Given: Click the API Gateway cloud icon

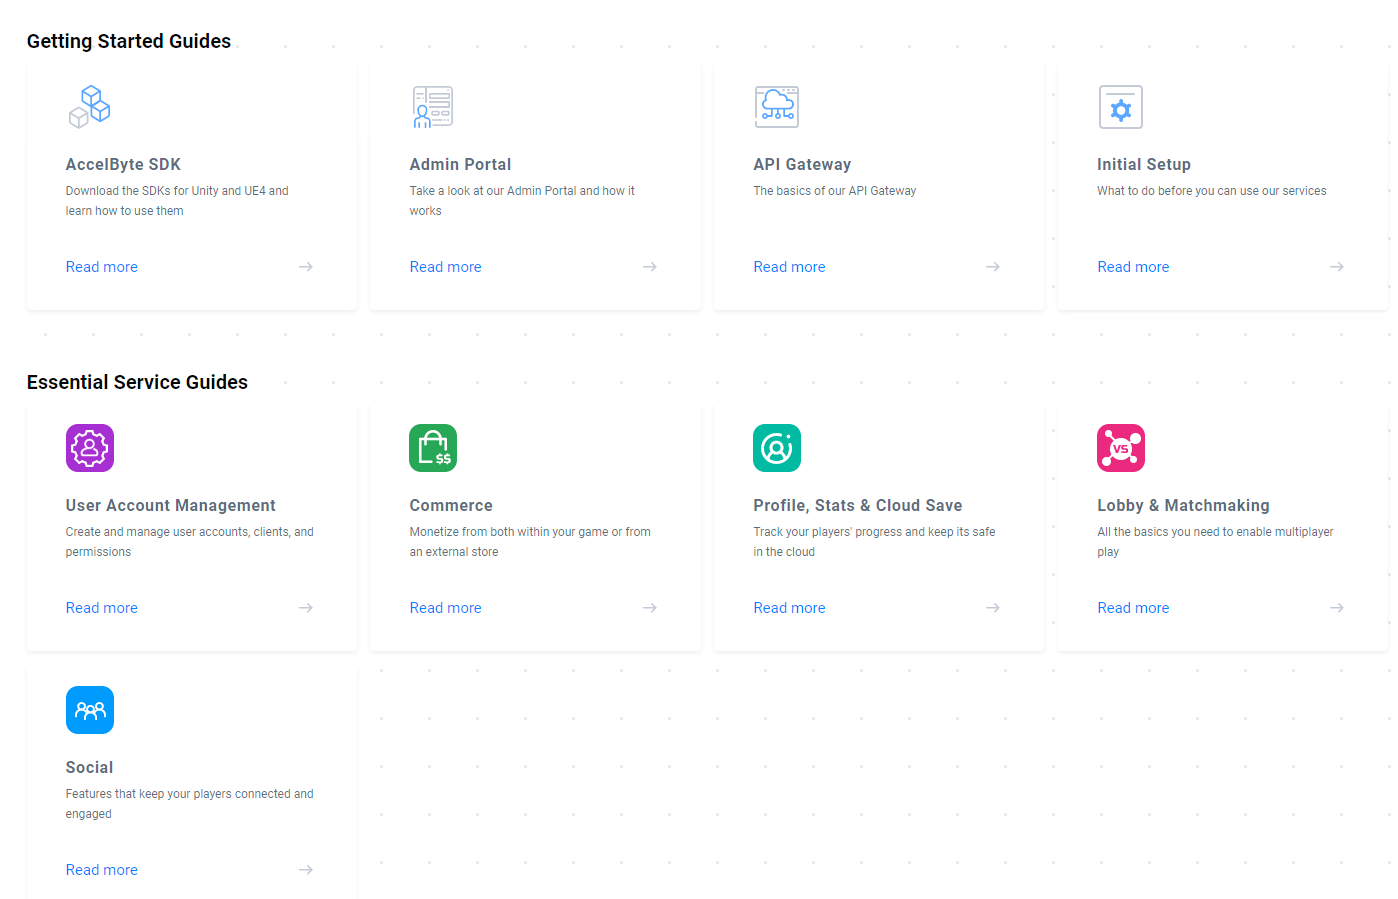Looking at the screenshot, I should coord(777,107).
